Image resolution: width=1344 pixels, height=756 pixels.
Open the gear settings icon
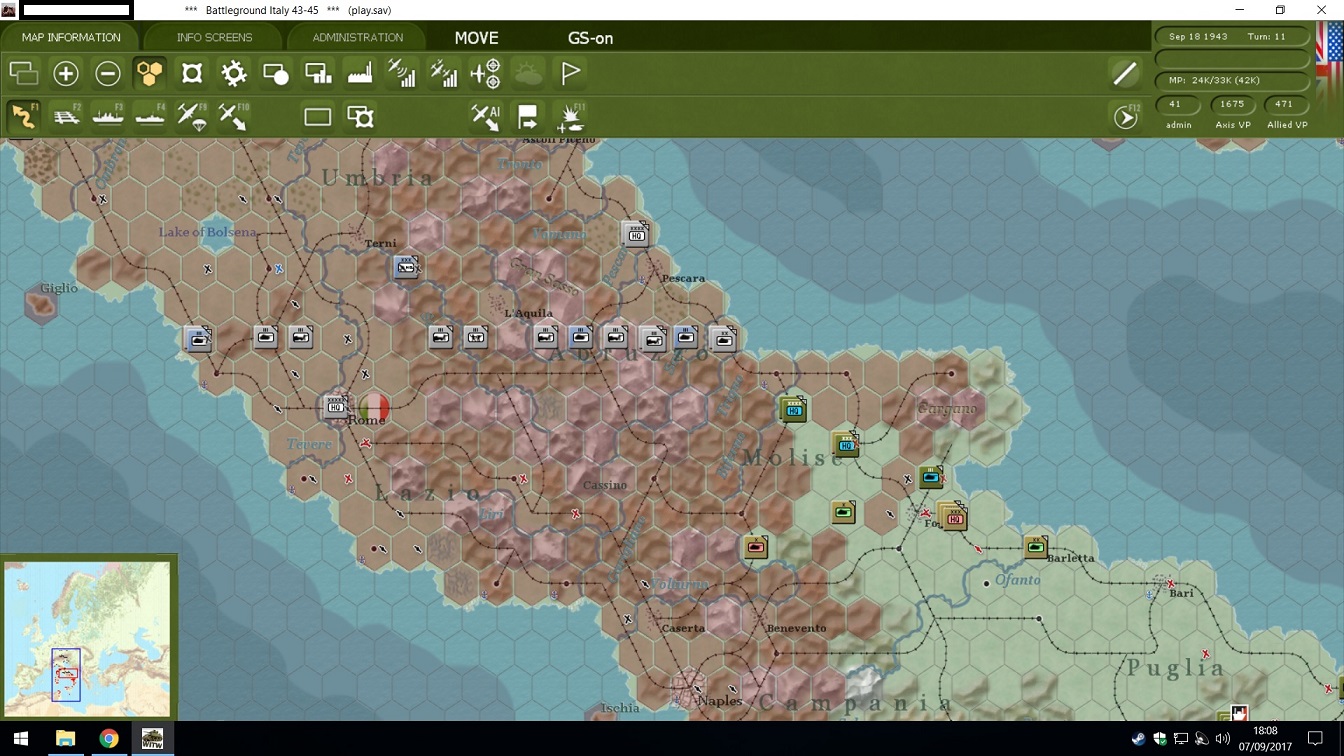point(234,73)
